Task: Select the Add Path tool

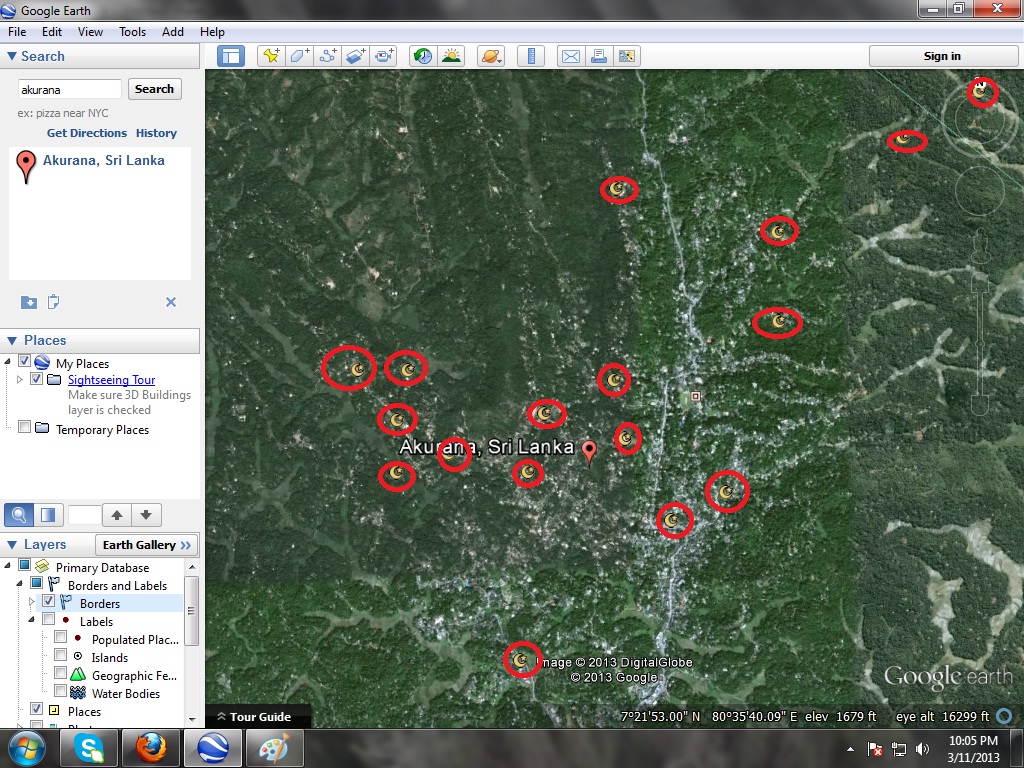Action: tap(327, 56)
